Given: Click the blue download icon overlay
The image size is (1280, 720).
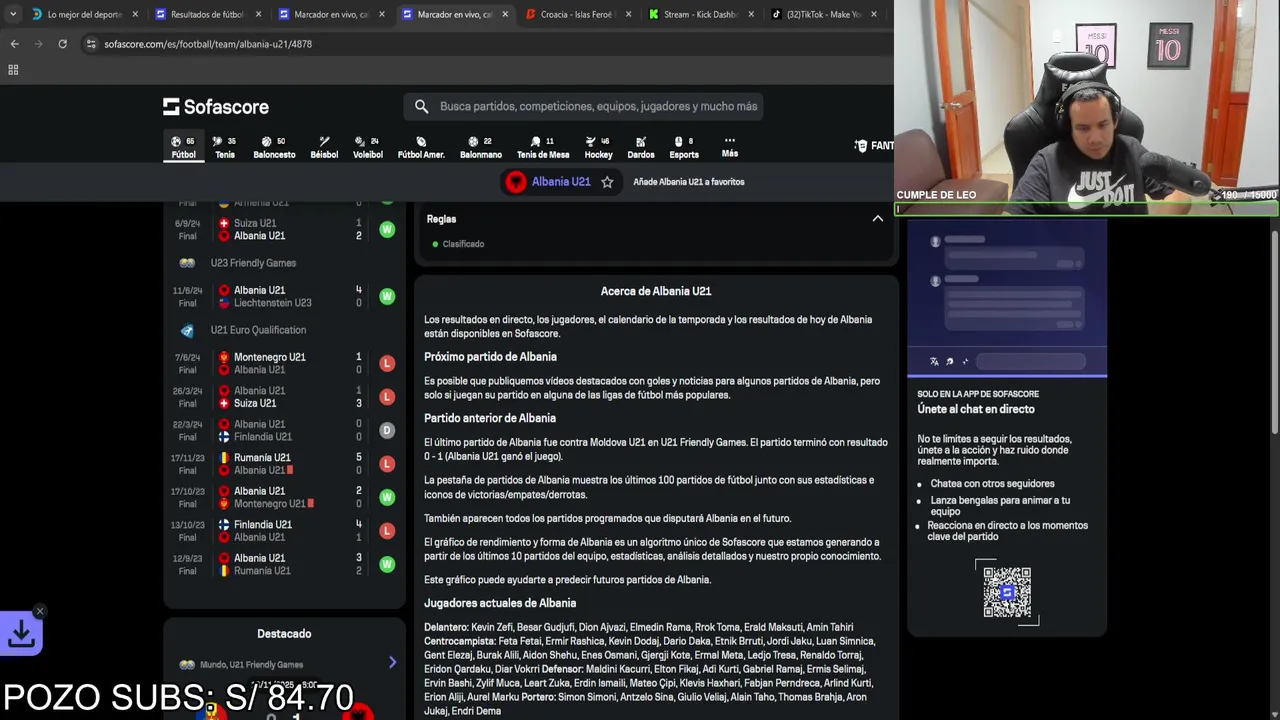Looking at the screenshot, I should point(21,634).
